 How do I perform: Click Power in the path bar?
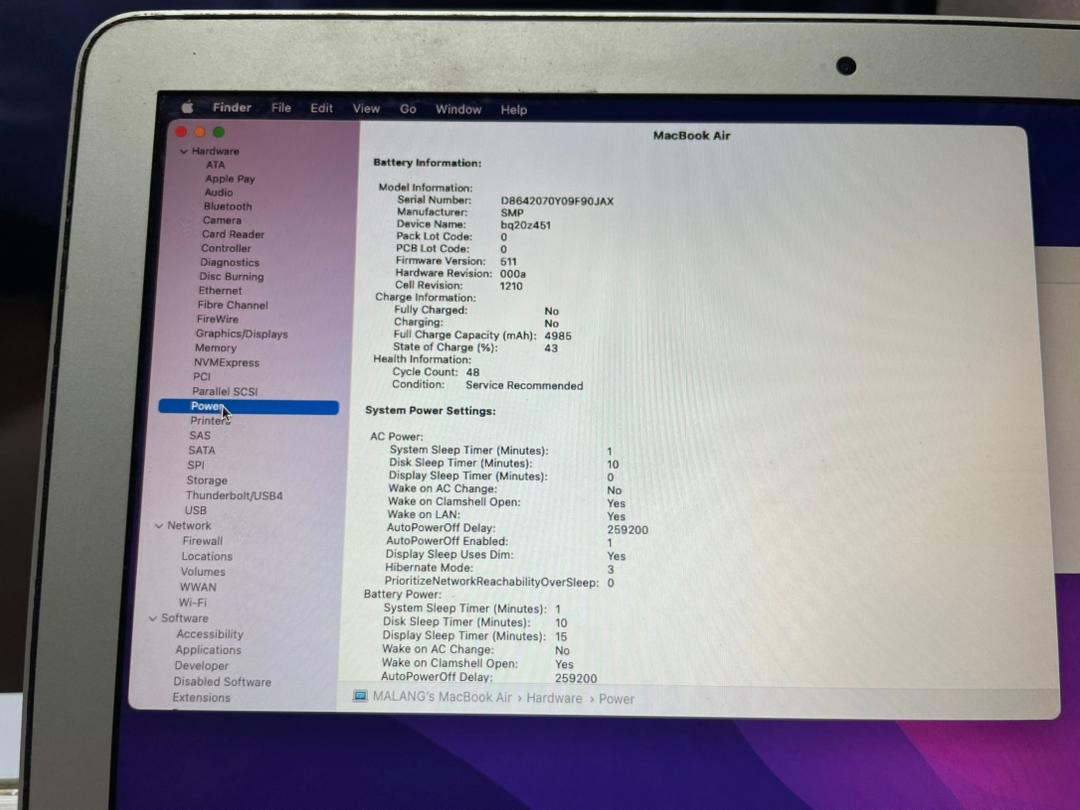point(616,699)
